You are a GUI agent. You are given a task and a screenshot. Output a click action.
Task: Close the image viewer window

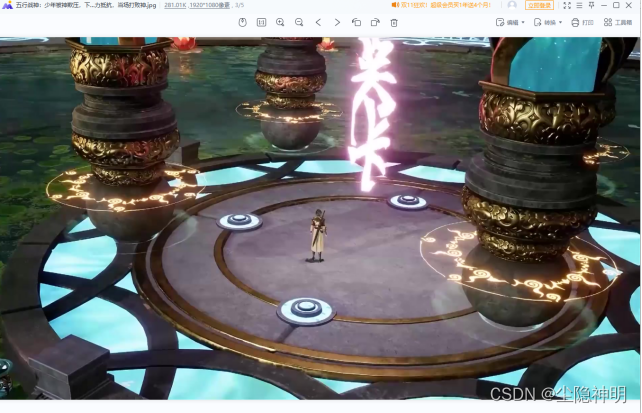629,5
